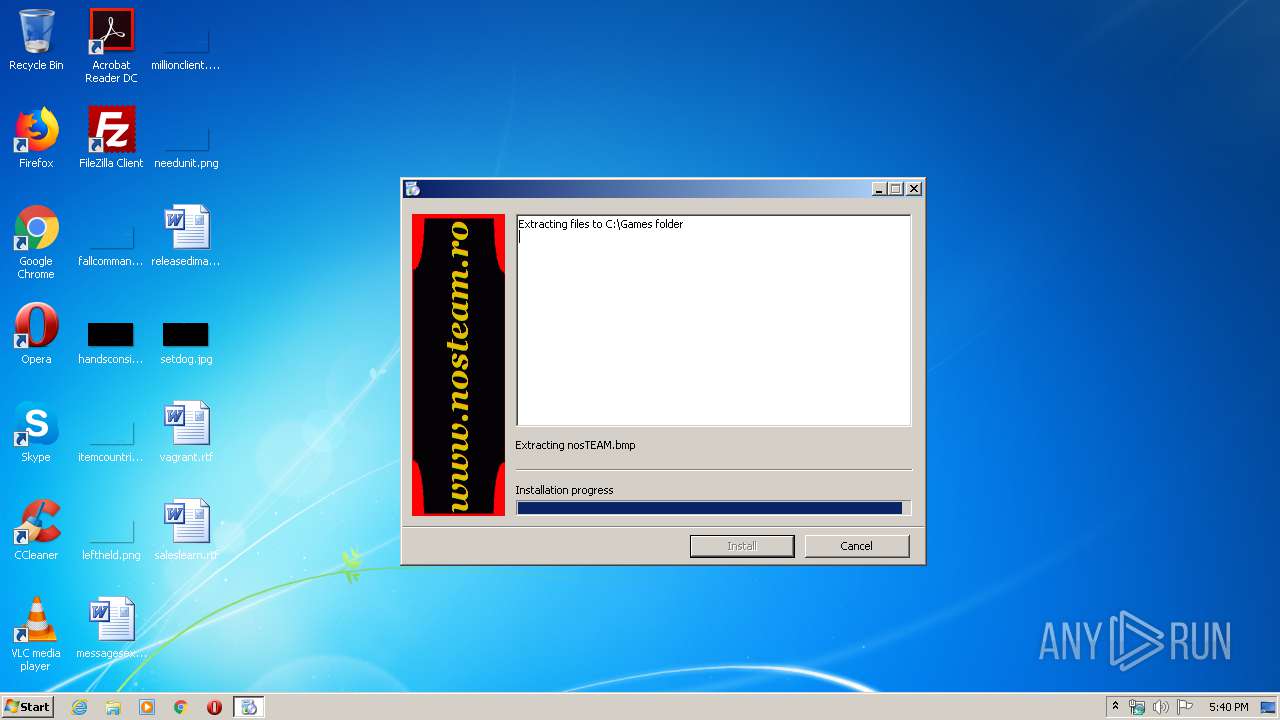Click the disabled Install button

pos(742,546)
